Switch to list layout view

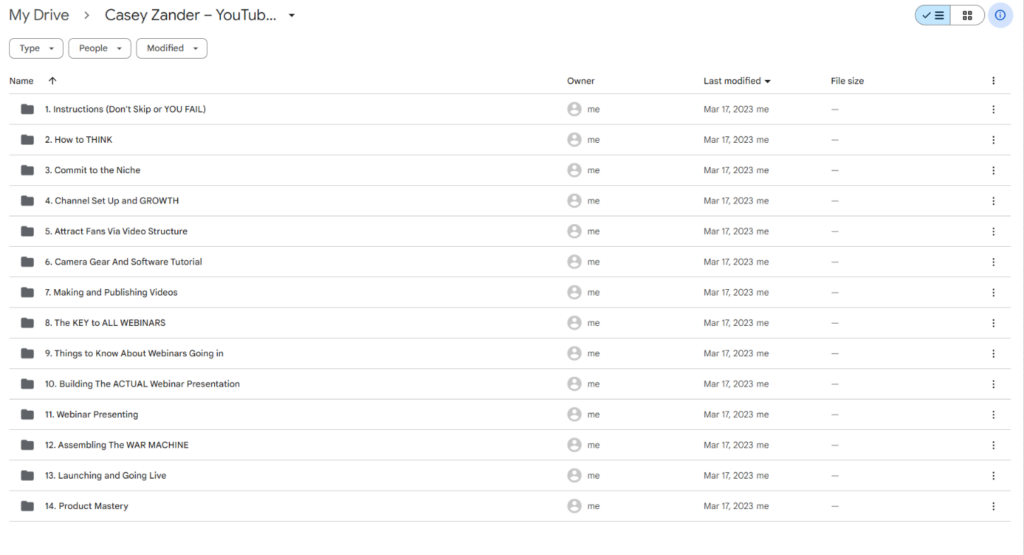pos(933,16)
